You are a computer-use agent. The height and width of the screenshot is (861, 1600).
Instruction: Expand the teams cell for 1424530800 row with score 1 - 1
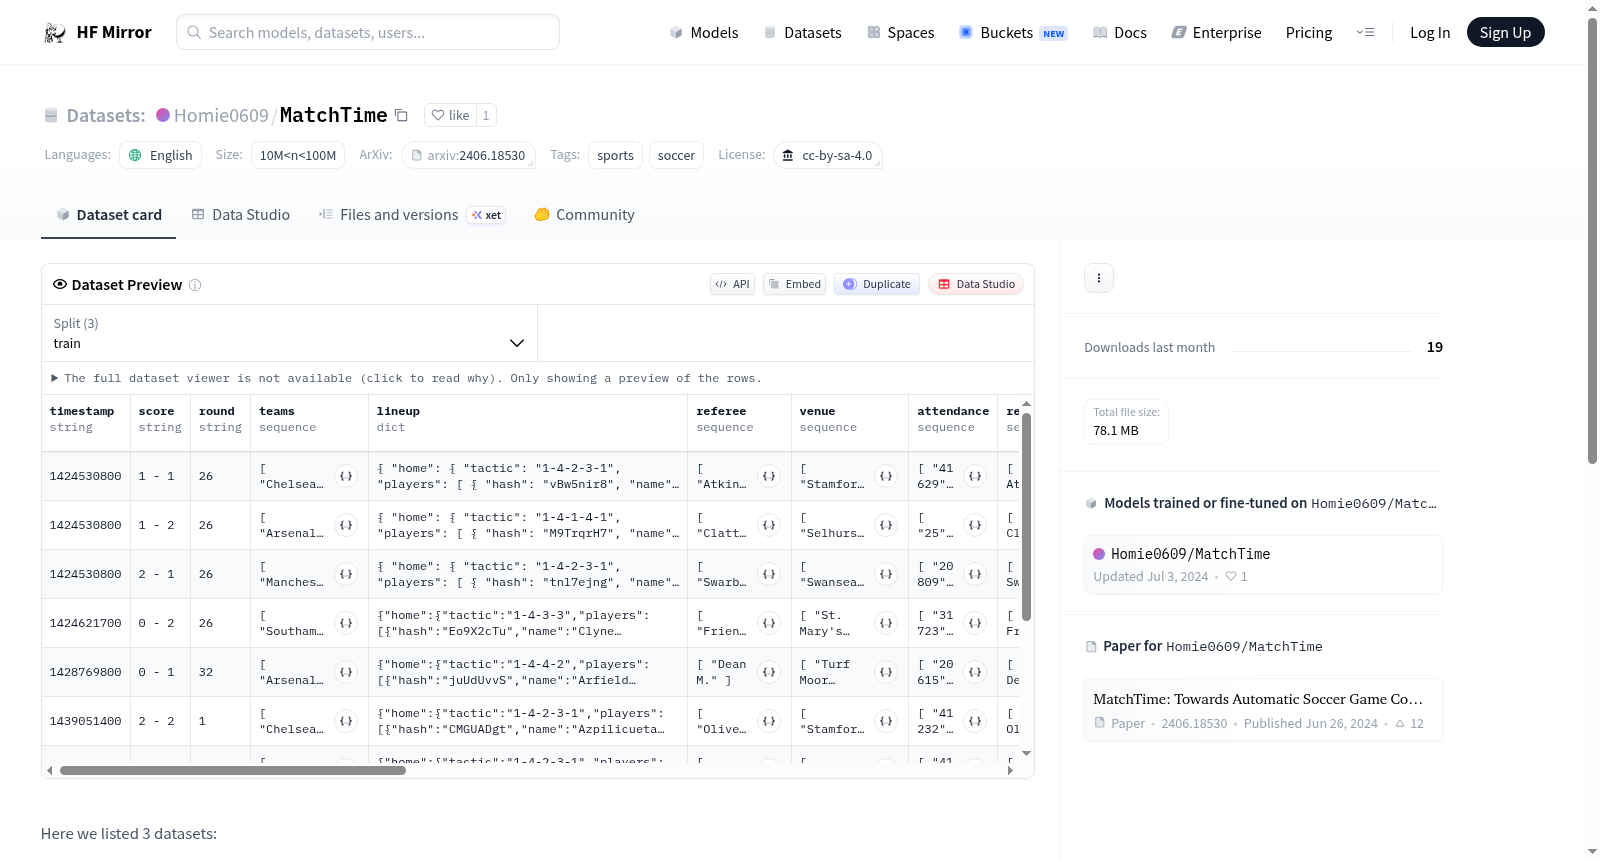(346, 476)
